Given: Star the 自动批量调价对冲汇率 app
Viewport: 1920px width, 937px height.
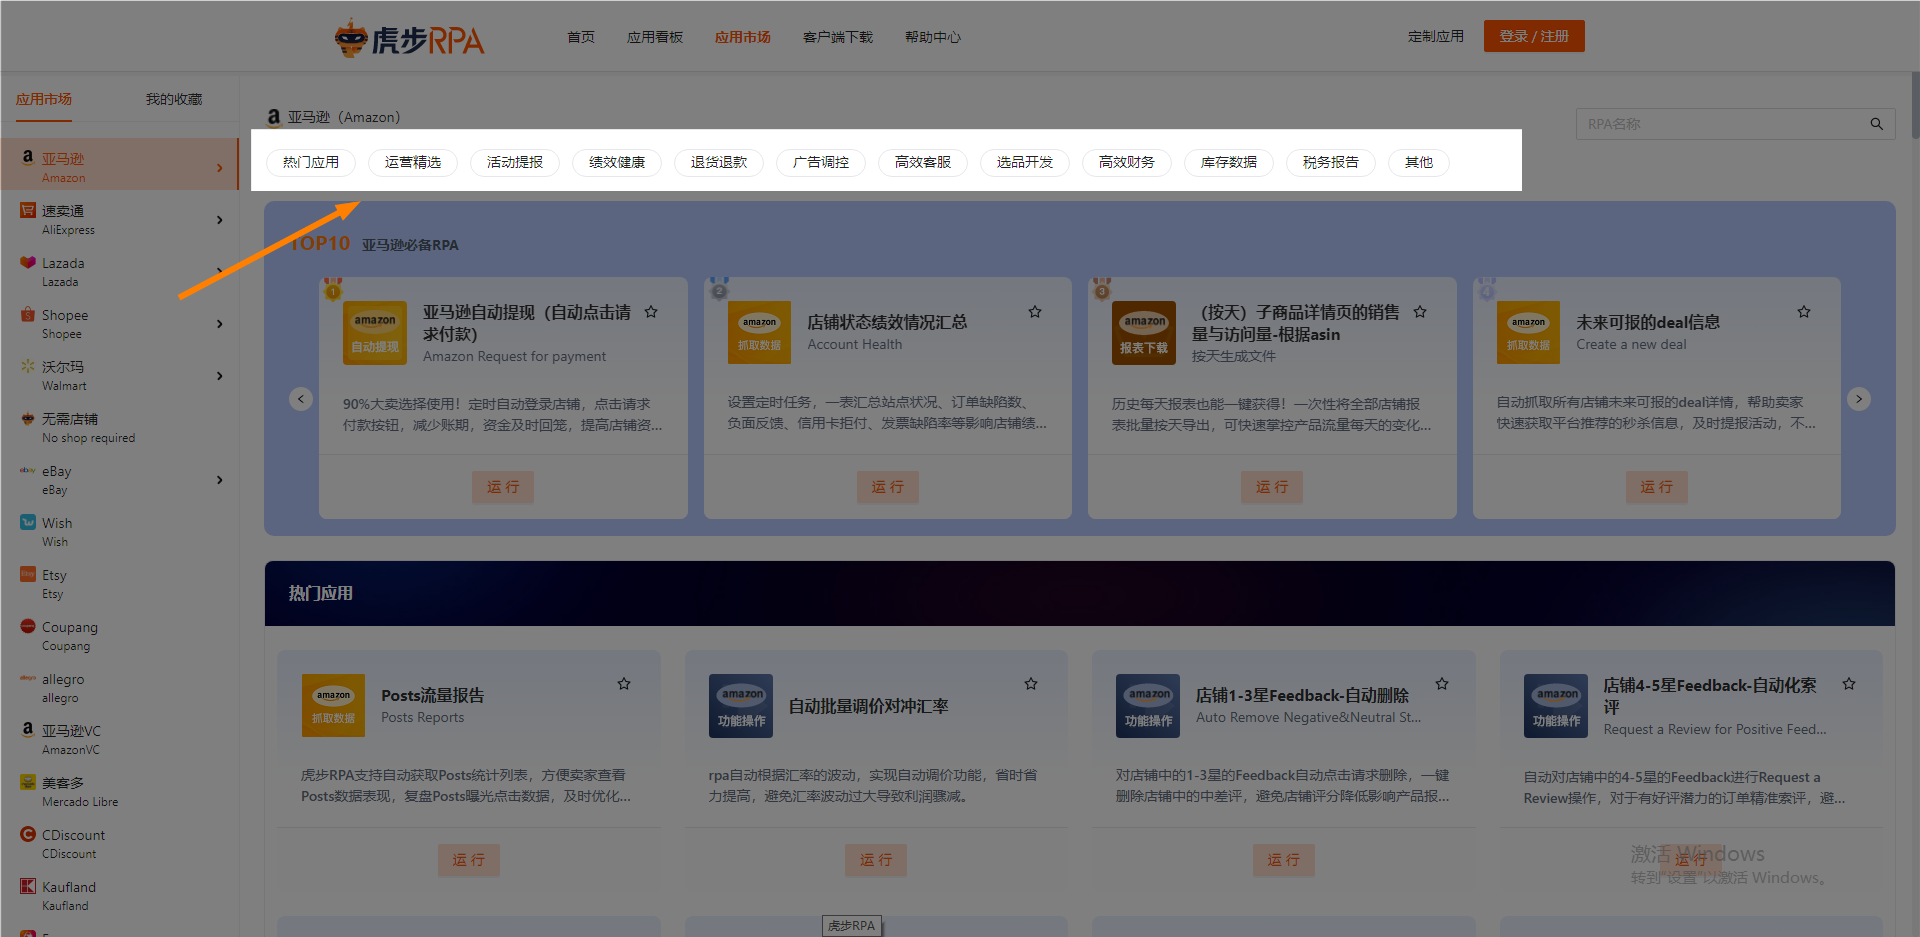Looking at the screenshot, I should (x=1031, y=684).
